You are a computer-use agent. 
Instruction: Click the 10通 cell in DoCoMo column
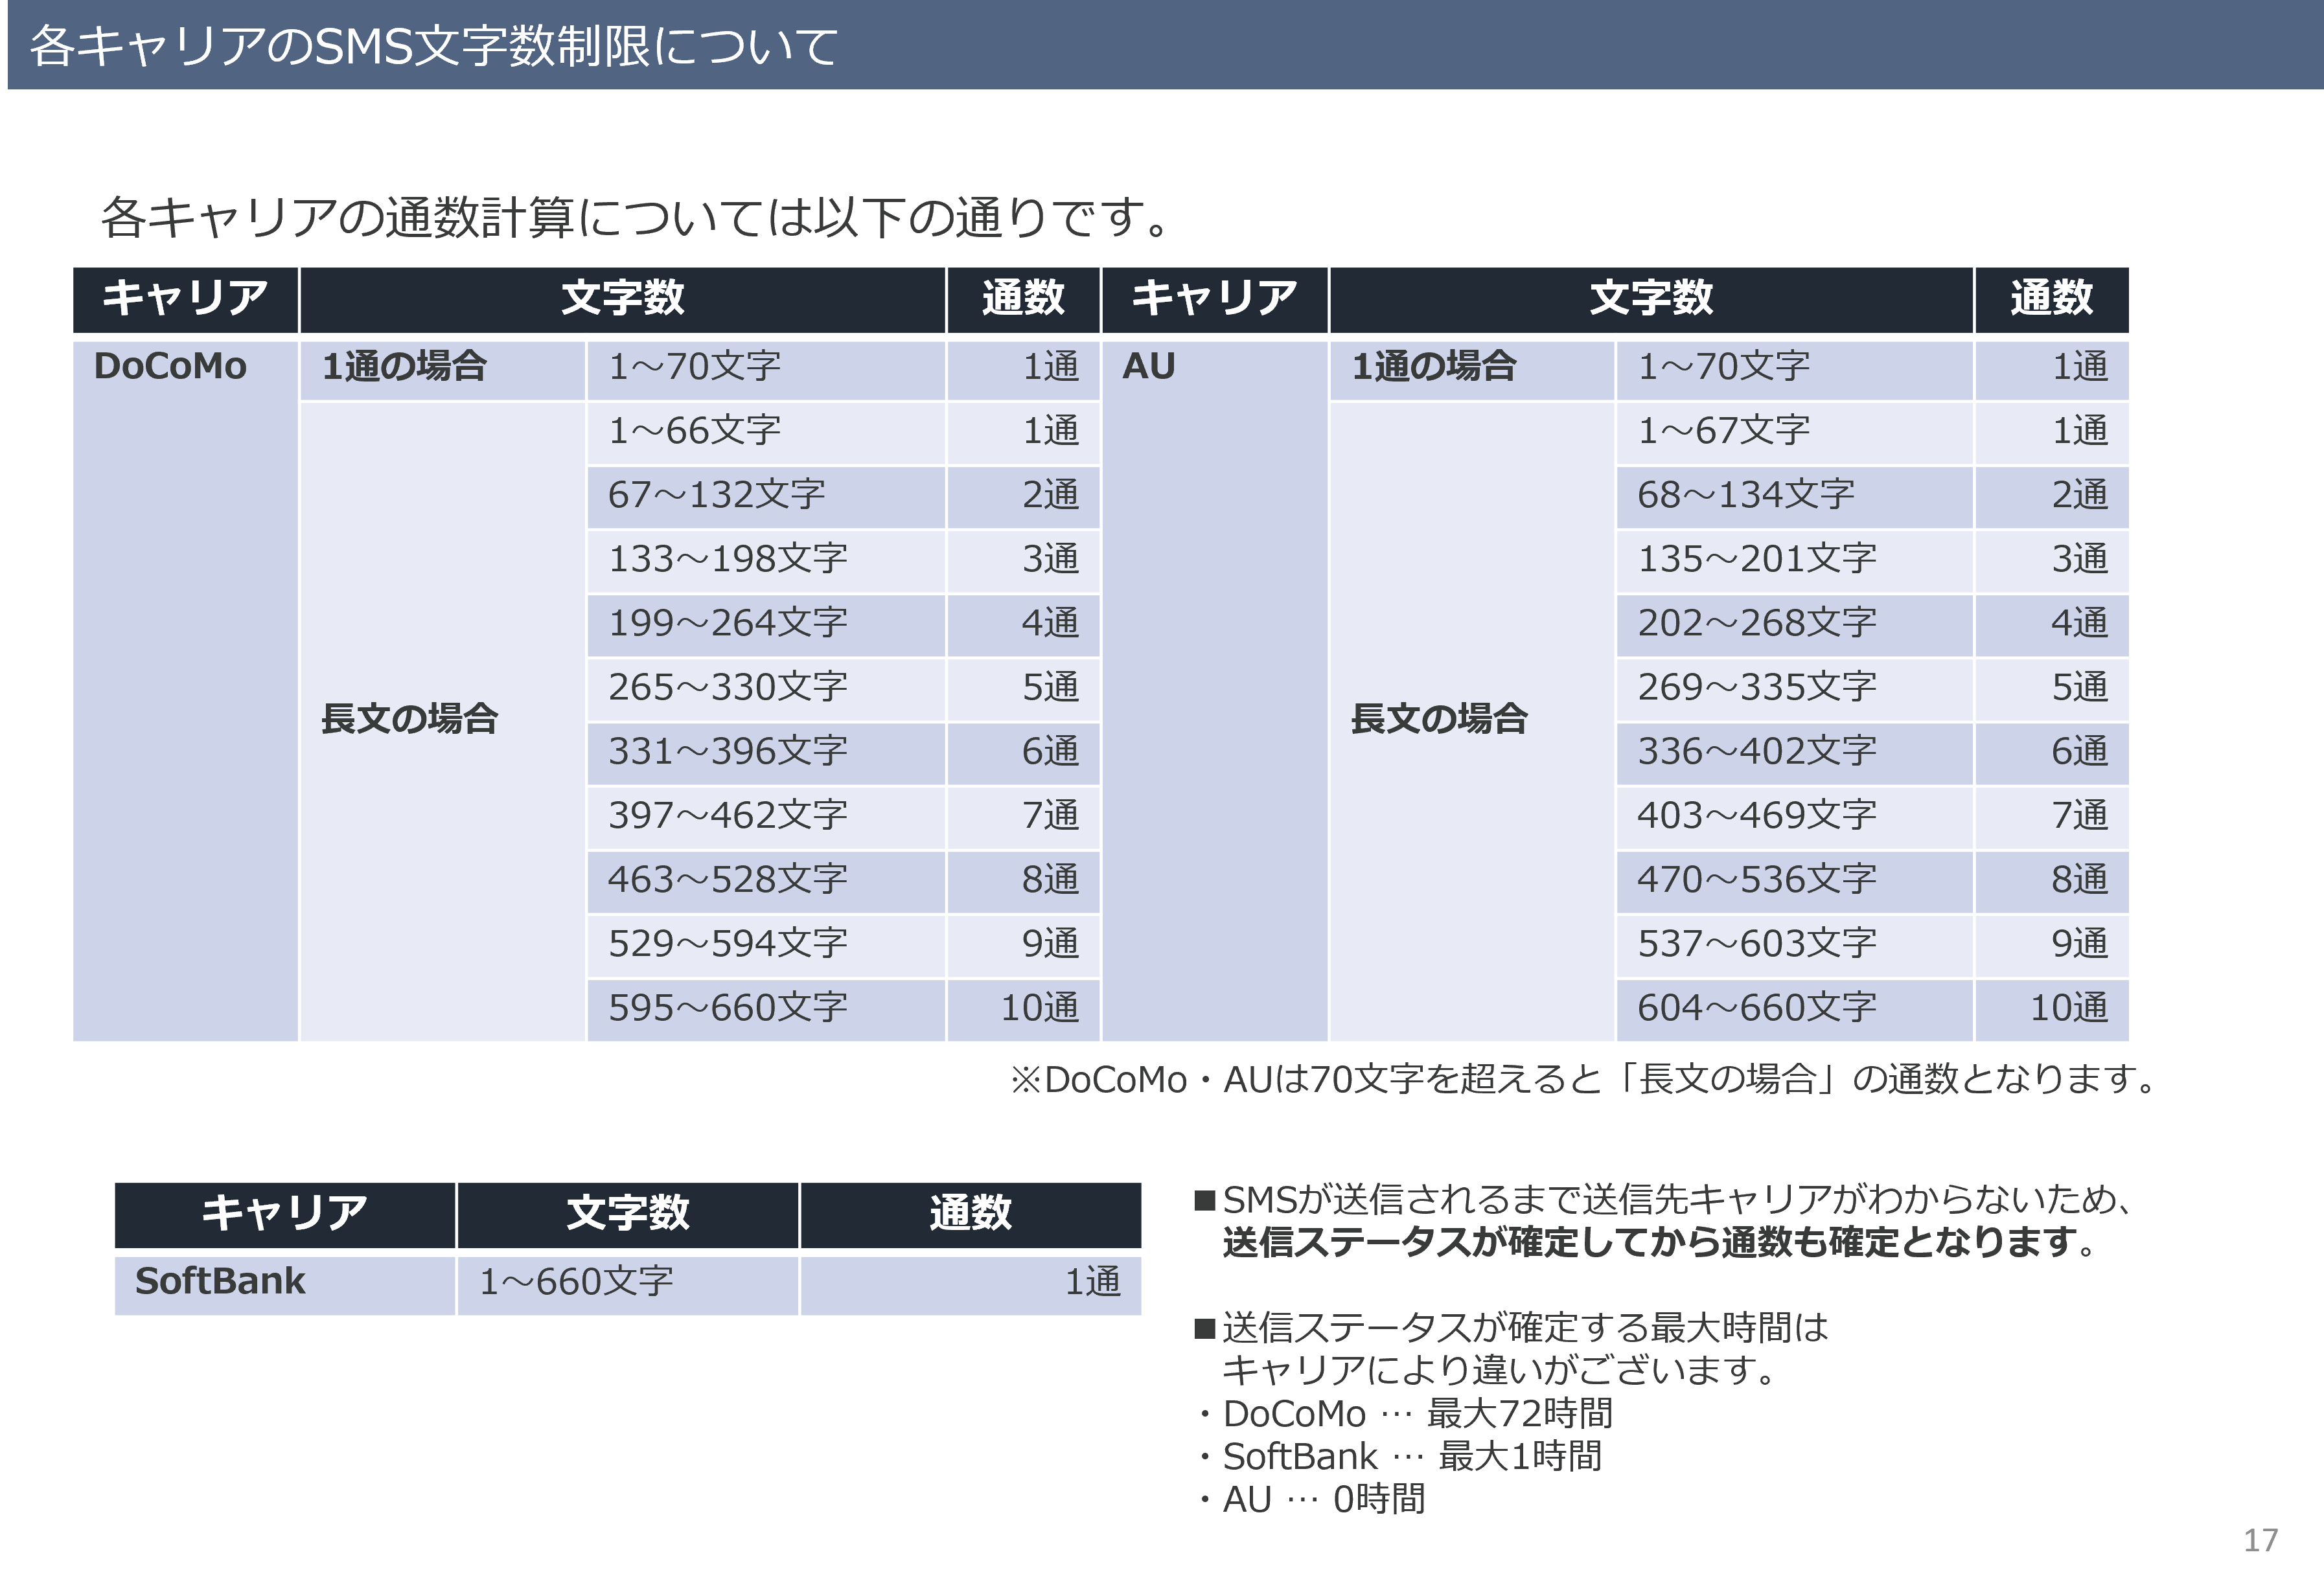1039,1008
